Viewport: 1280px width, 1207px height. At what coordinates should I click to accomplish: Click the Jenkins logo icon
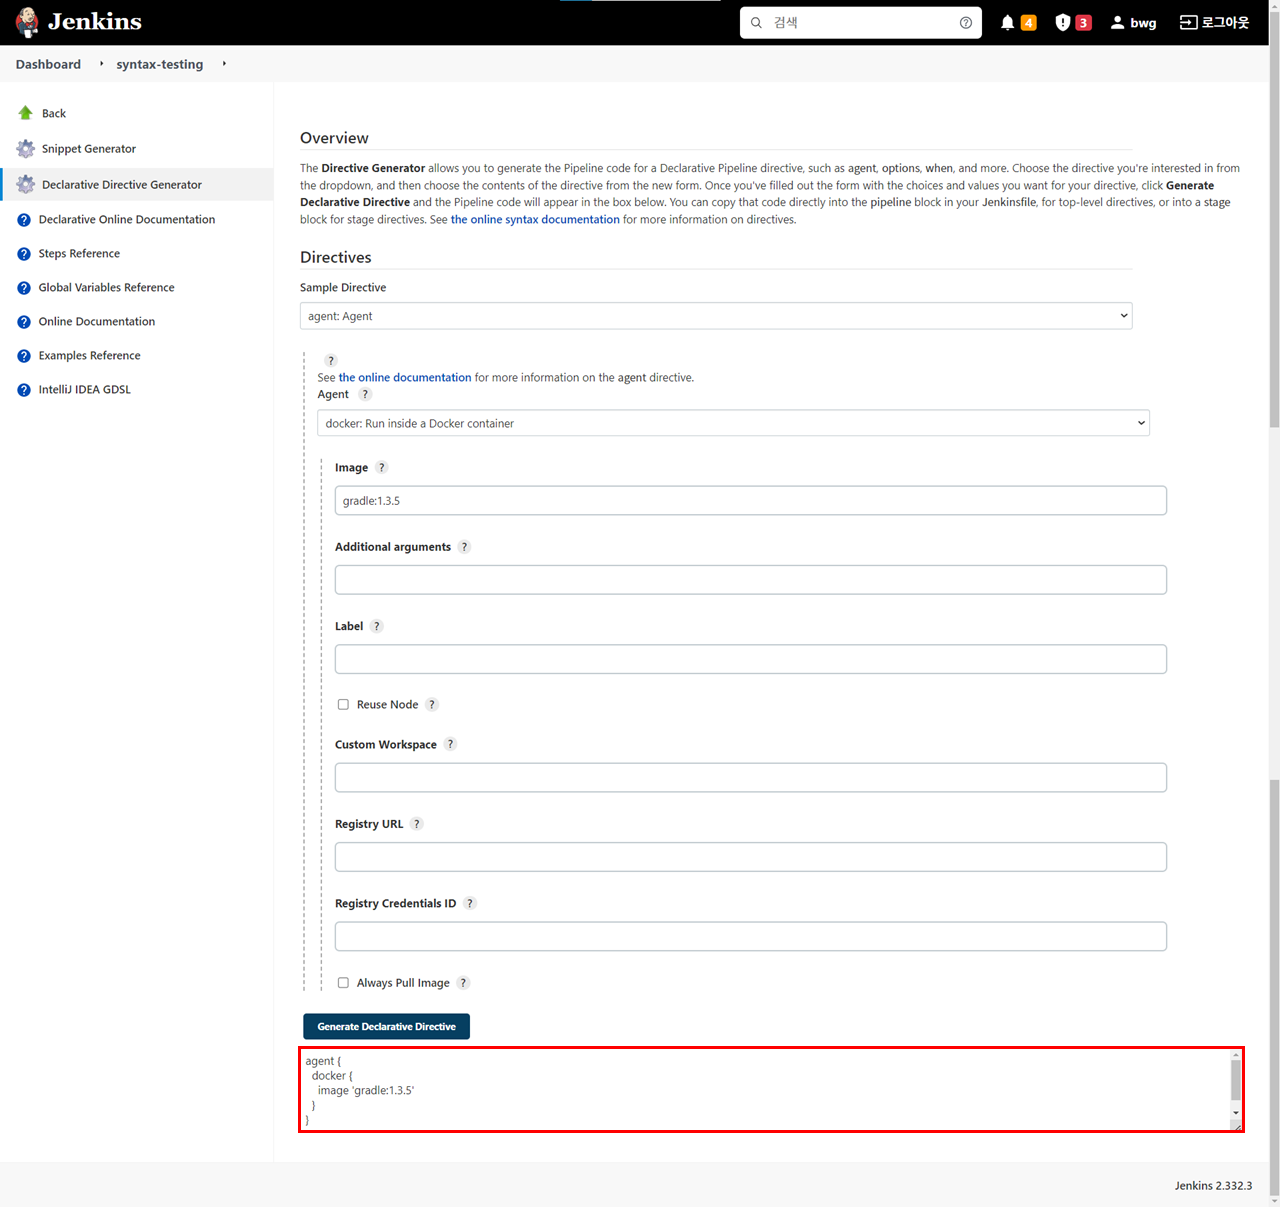click(x=27, y=22)
